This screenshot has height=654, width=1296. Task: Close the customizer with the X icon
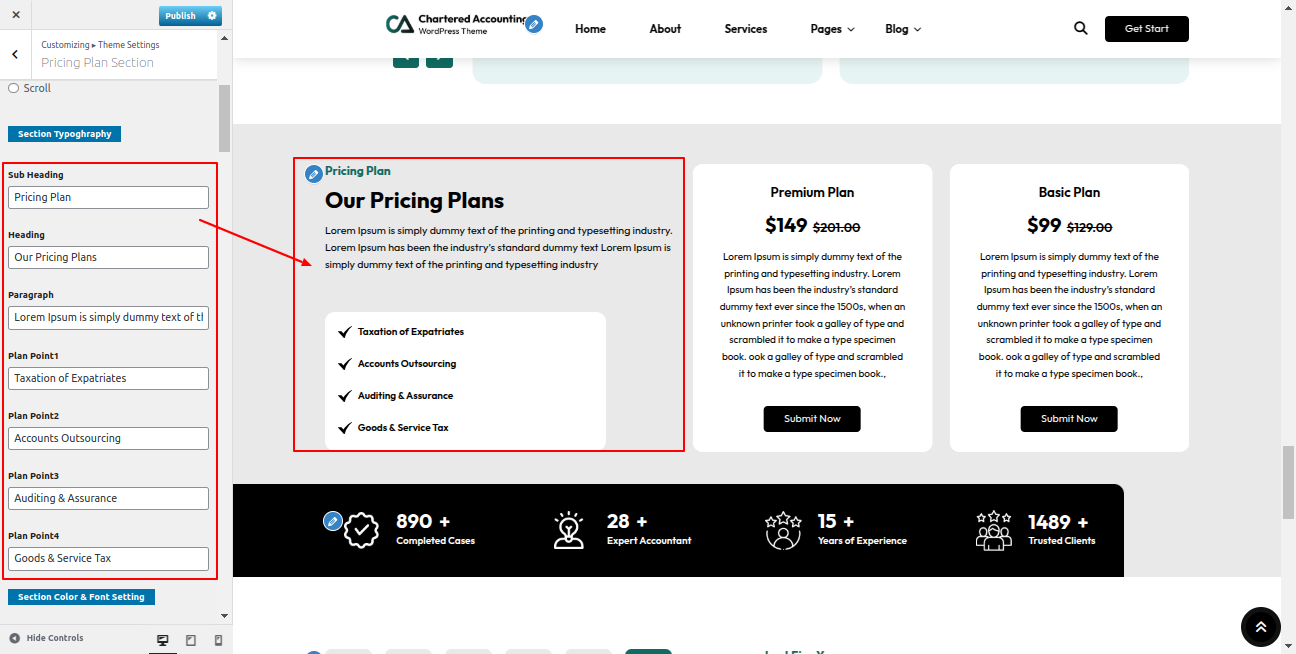click(x=15, y=15)
